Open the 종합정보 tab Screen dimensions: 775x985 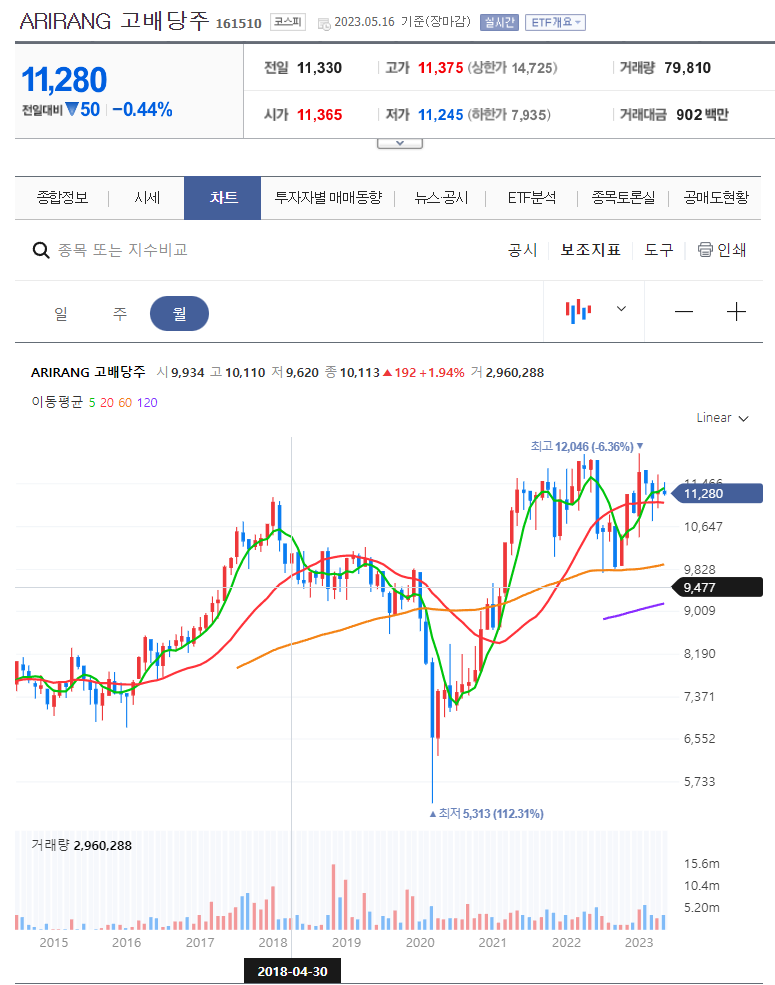pos(62,198)
